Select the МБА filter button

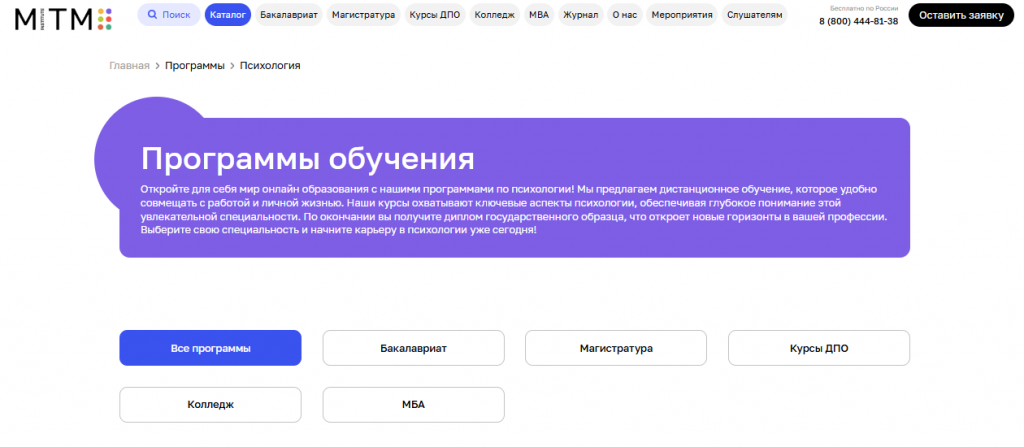(413, 405)
